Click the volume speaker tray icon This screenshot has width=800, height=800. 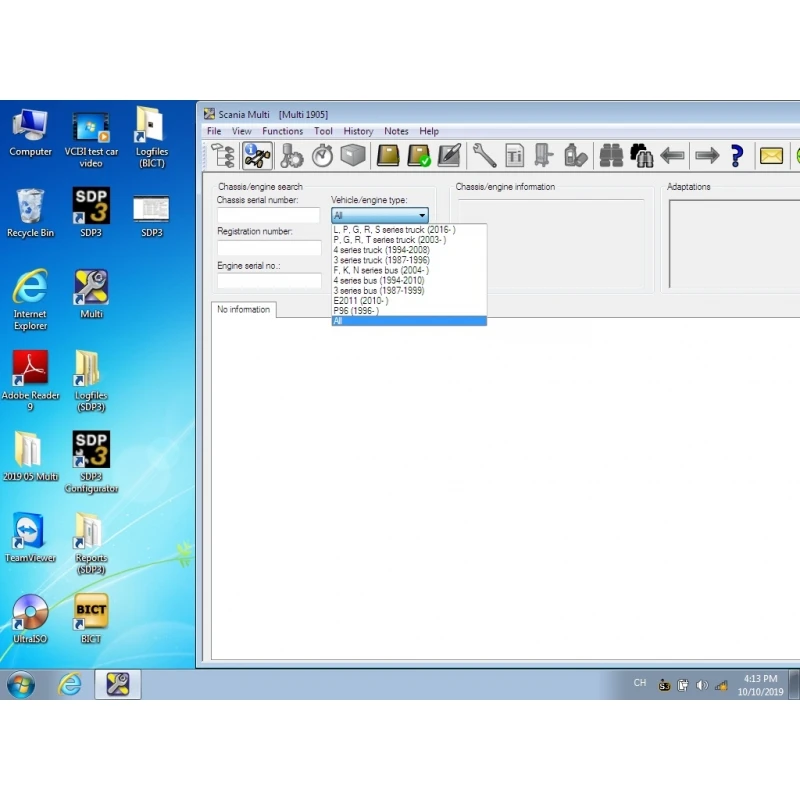coord(702,685)
